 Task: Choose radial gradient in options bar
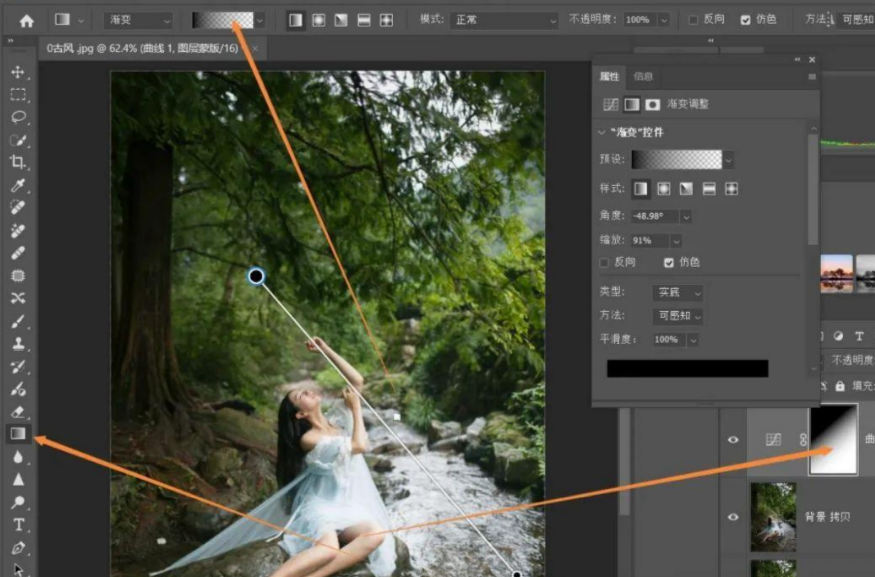tap(319, 21)
